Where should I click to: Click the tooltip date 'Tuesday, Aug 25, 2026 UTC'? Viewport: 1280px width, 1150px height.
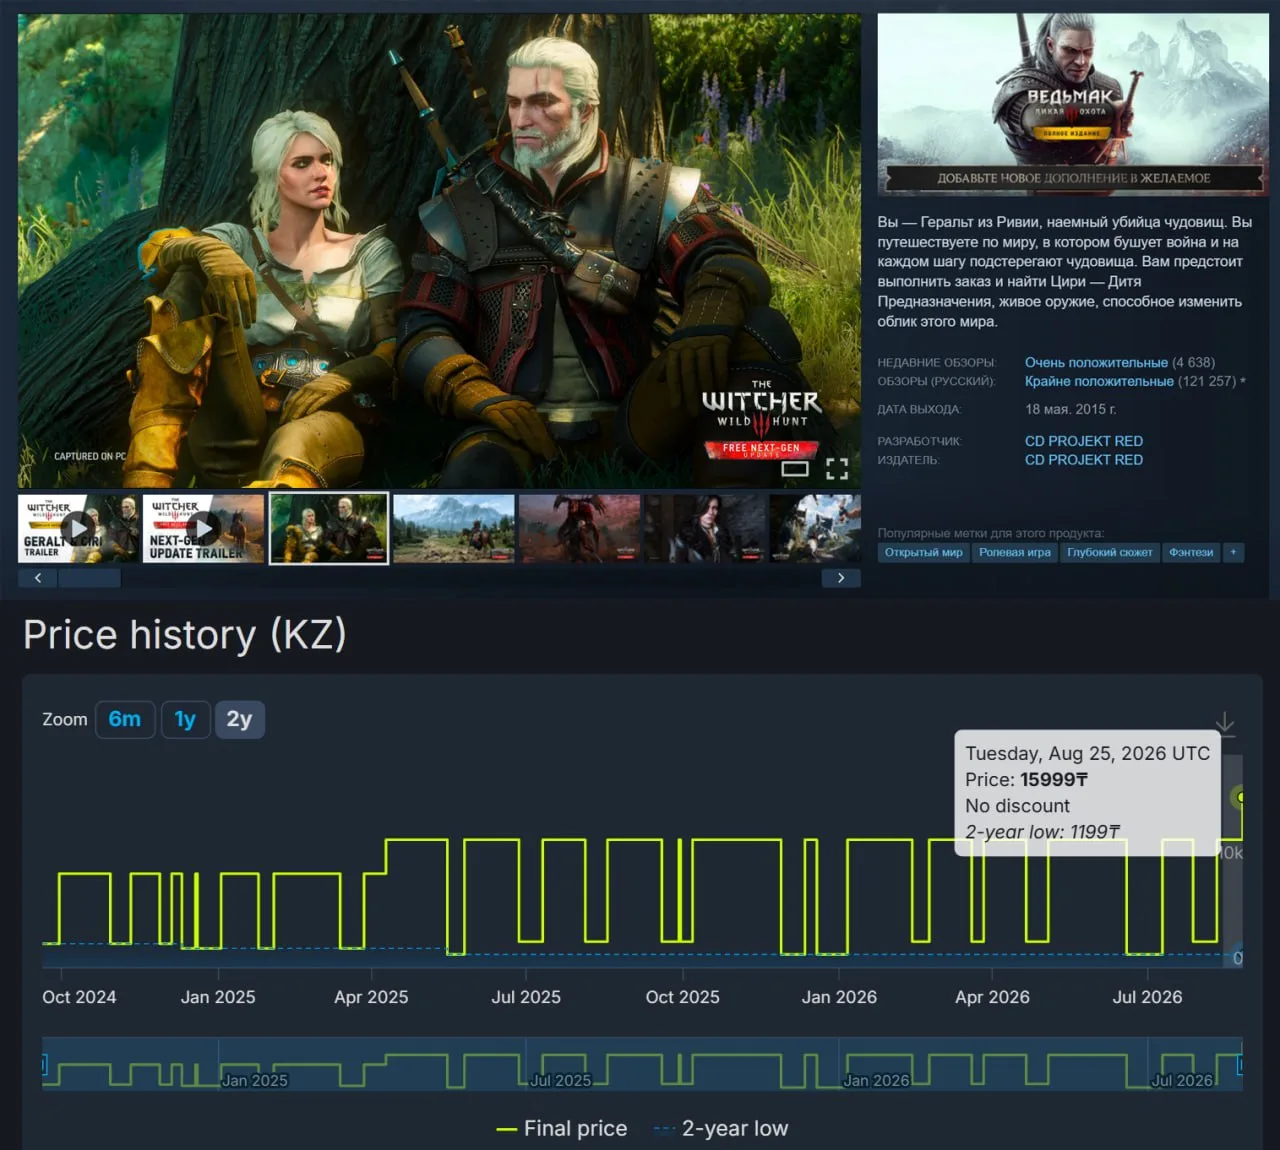point(1088,753)
